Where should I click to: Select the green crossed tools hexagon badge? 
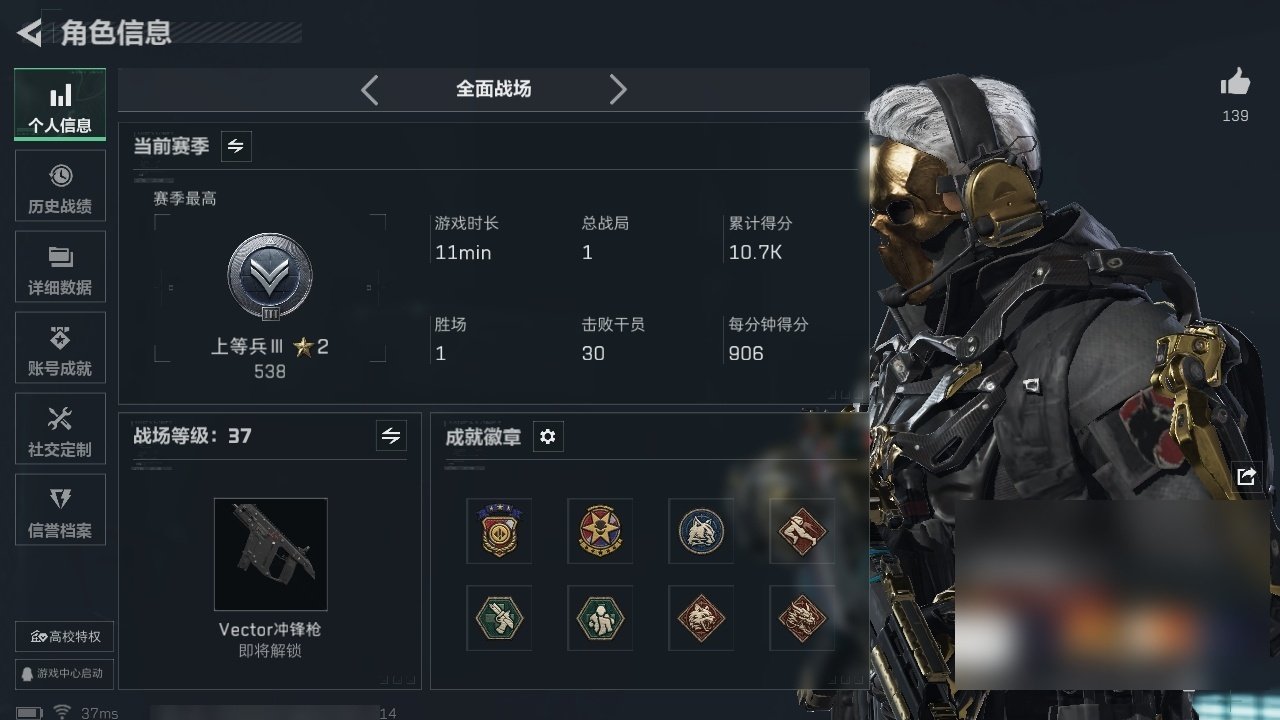(x=499, y=618)
